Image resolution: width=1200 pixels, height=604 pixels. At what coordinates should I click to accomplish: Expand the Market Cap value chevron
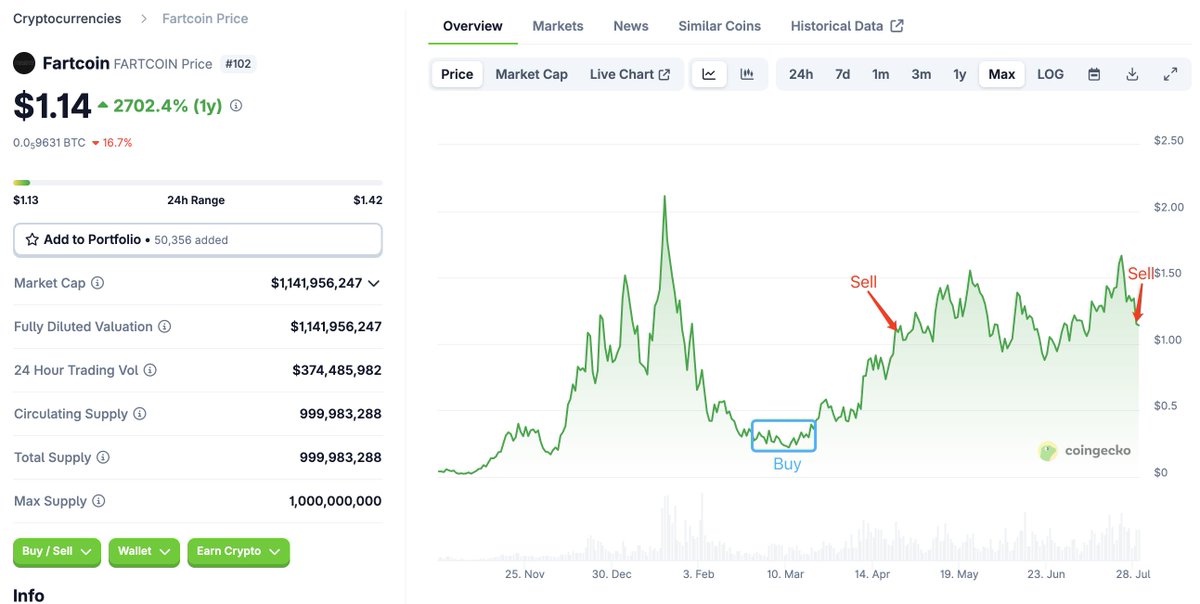(x=374, y=284)
